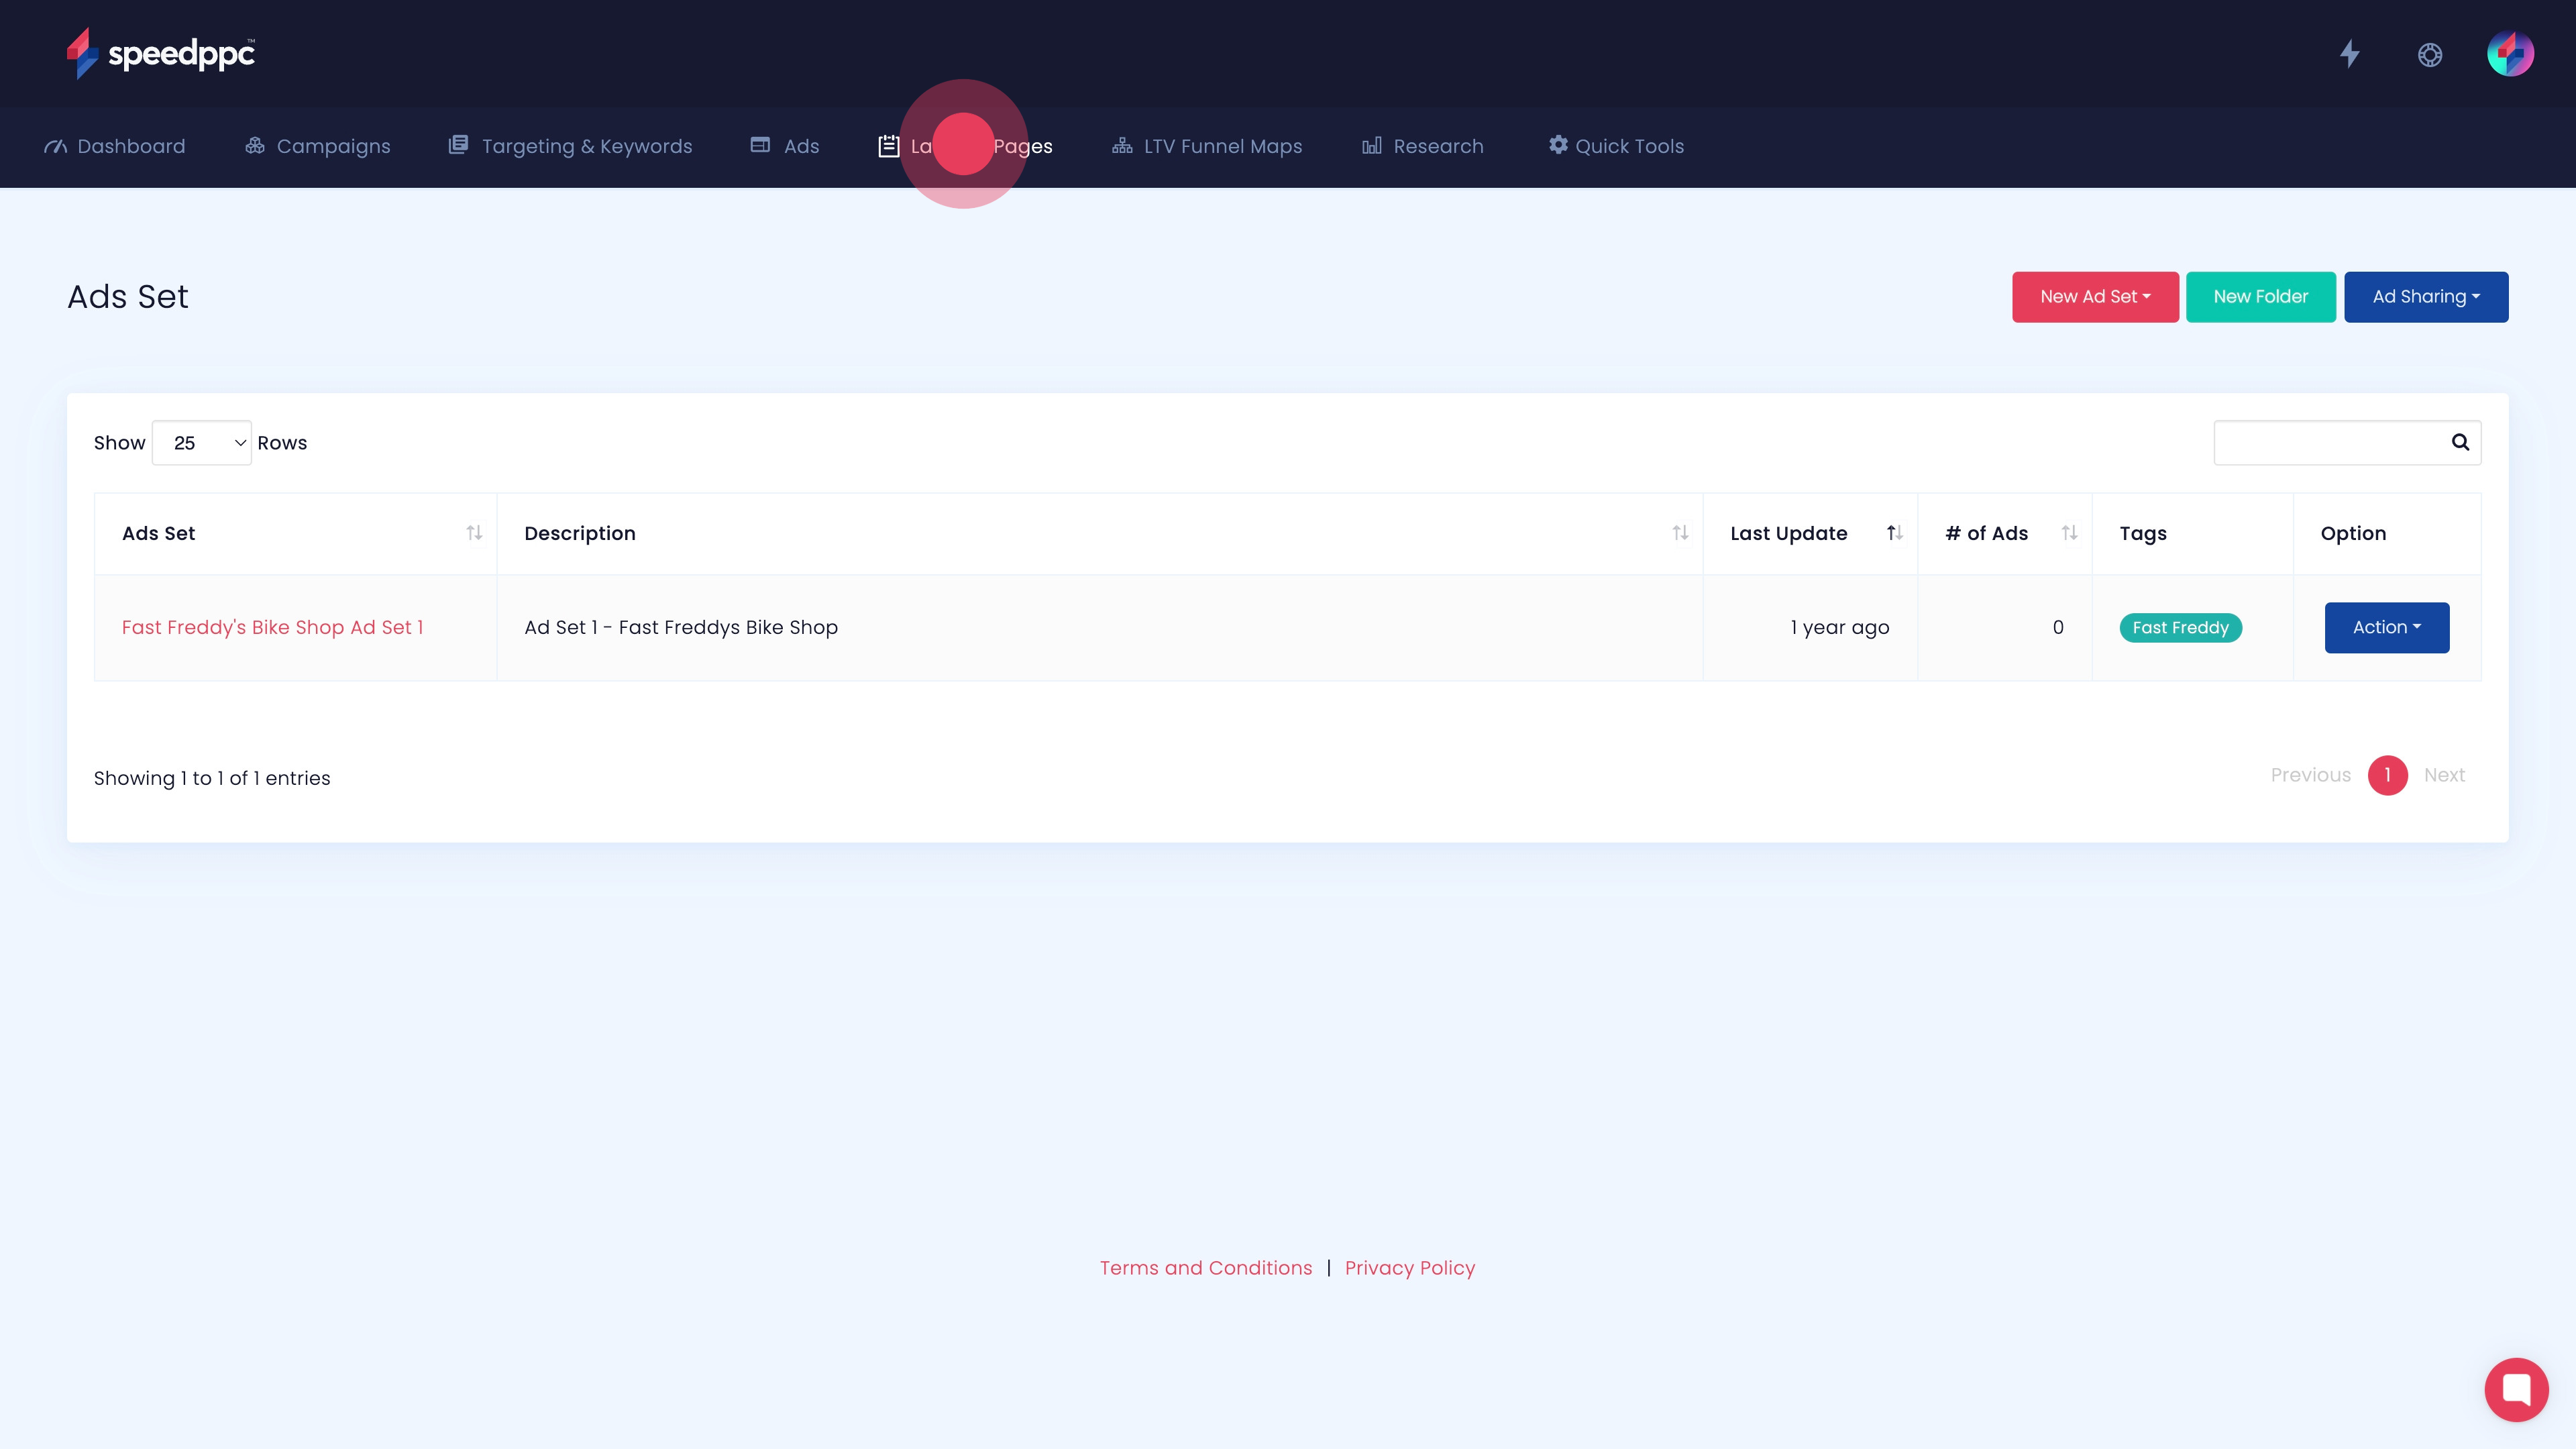Sort by Ads Set column arrows
2576x1449 pixels.
[474, 533]
